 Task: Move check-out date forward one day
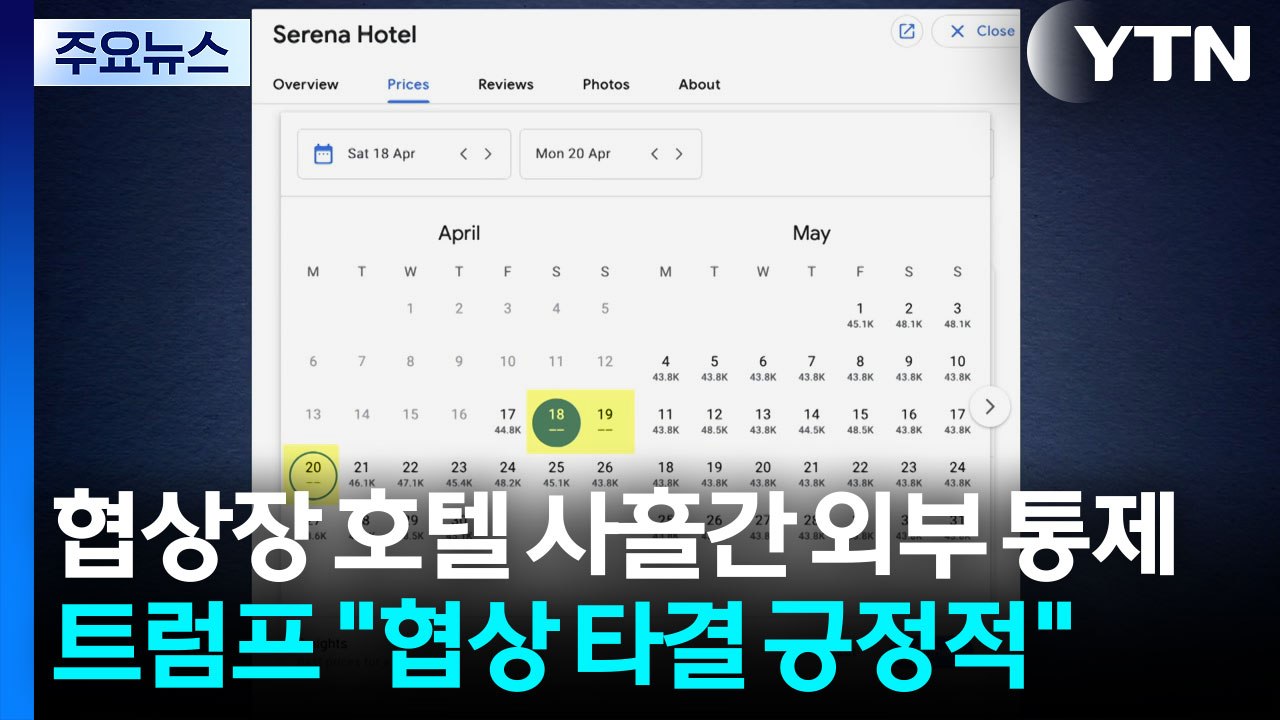pyautogui.click(x=679, y=154)
